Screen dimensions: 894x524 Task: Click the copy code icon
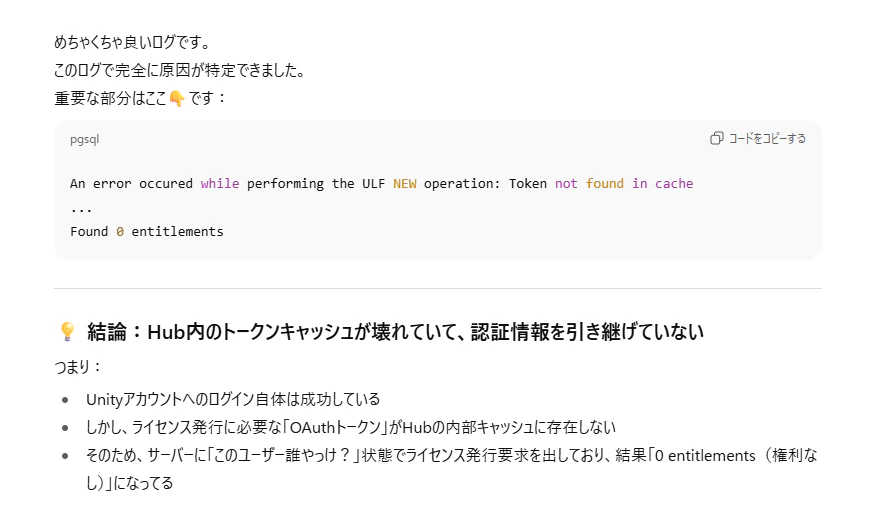[x=716, y=139]
